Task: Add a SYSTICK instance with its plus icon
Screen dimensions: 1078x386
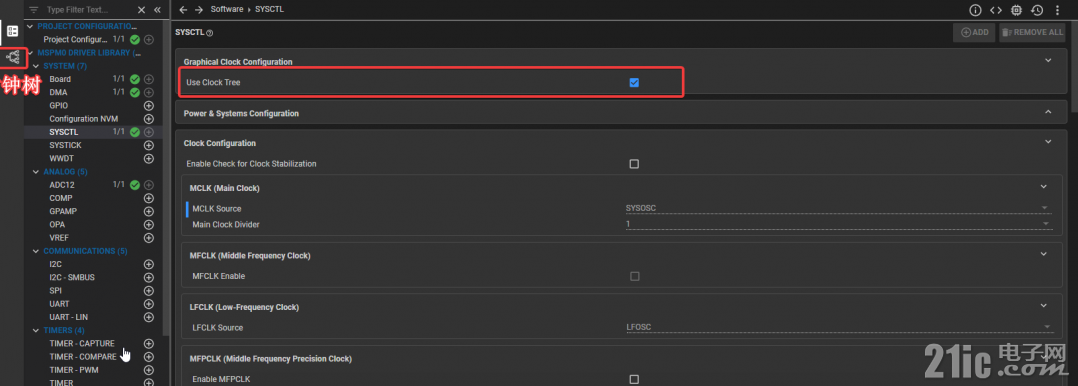Action: coord(148,146)
